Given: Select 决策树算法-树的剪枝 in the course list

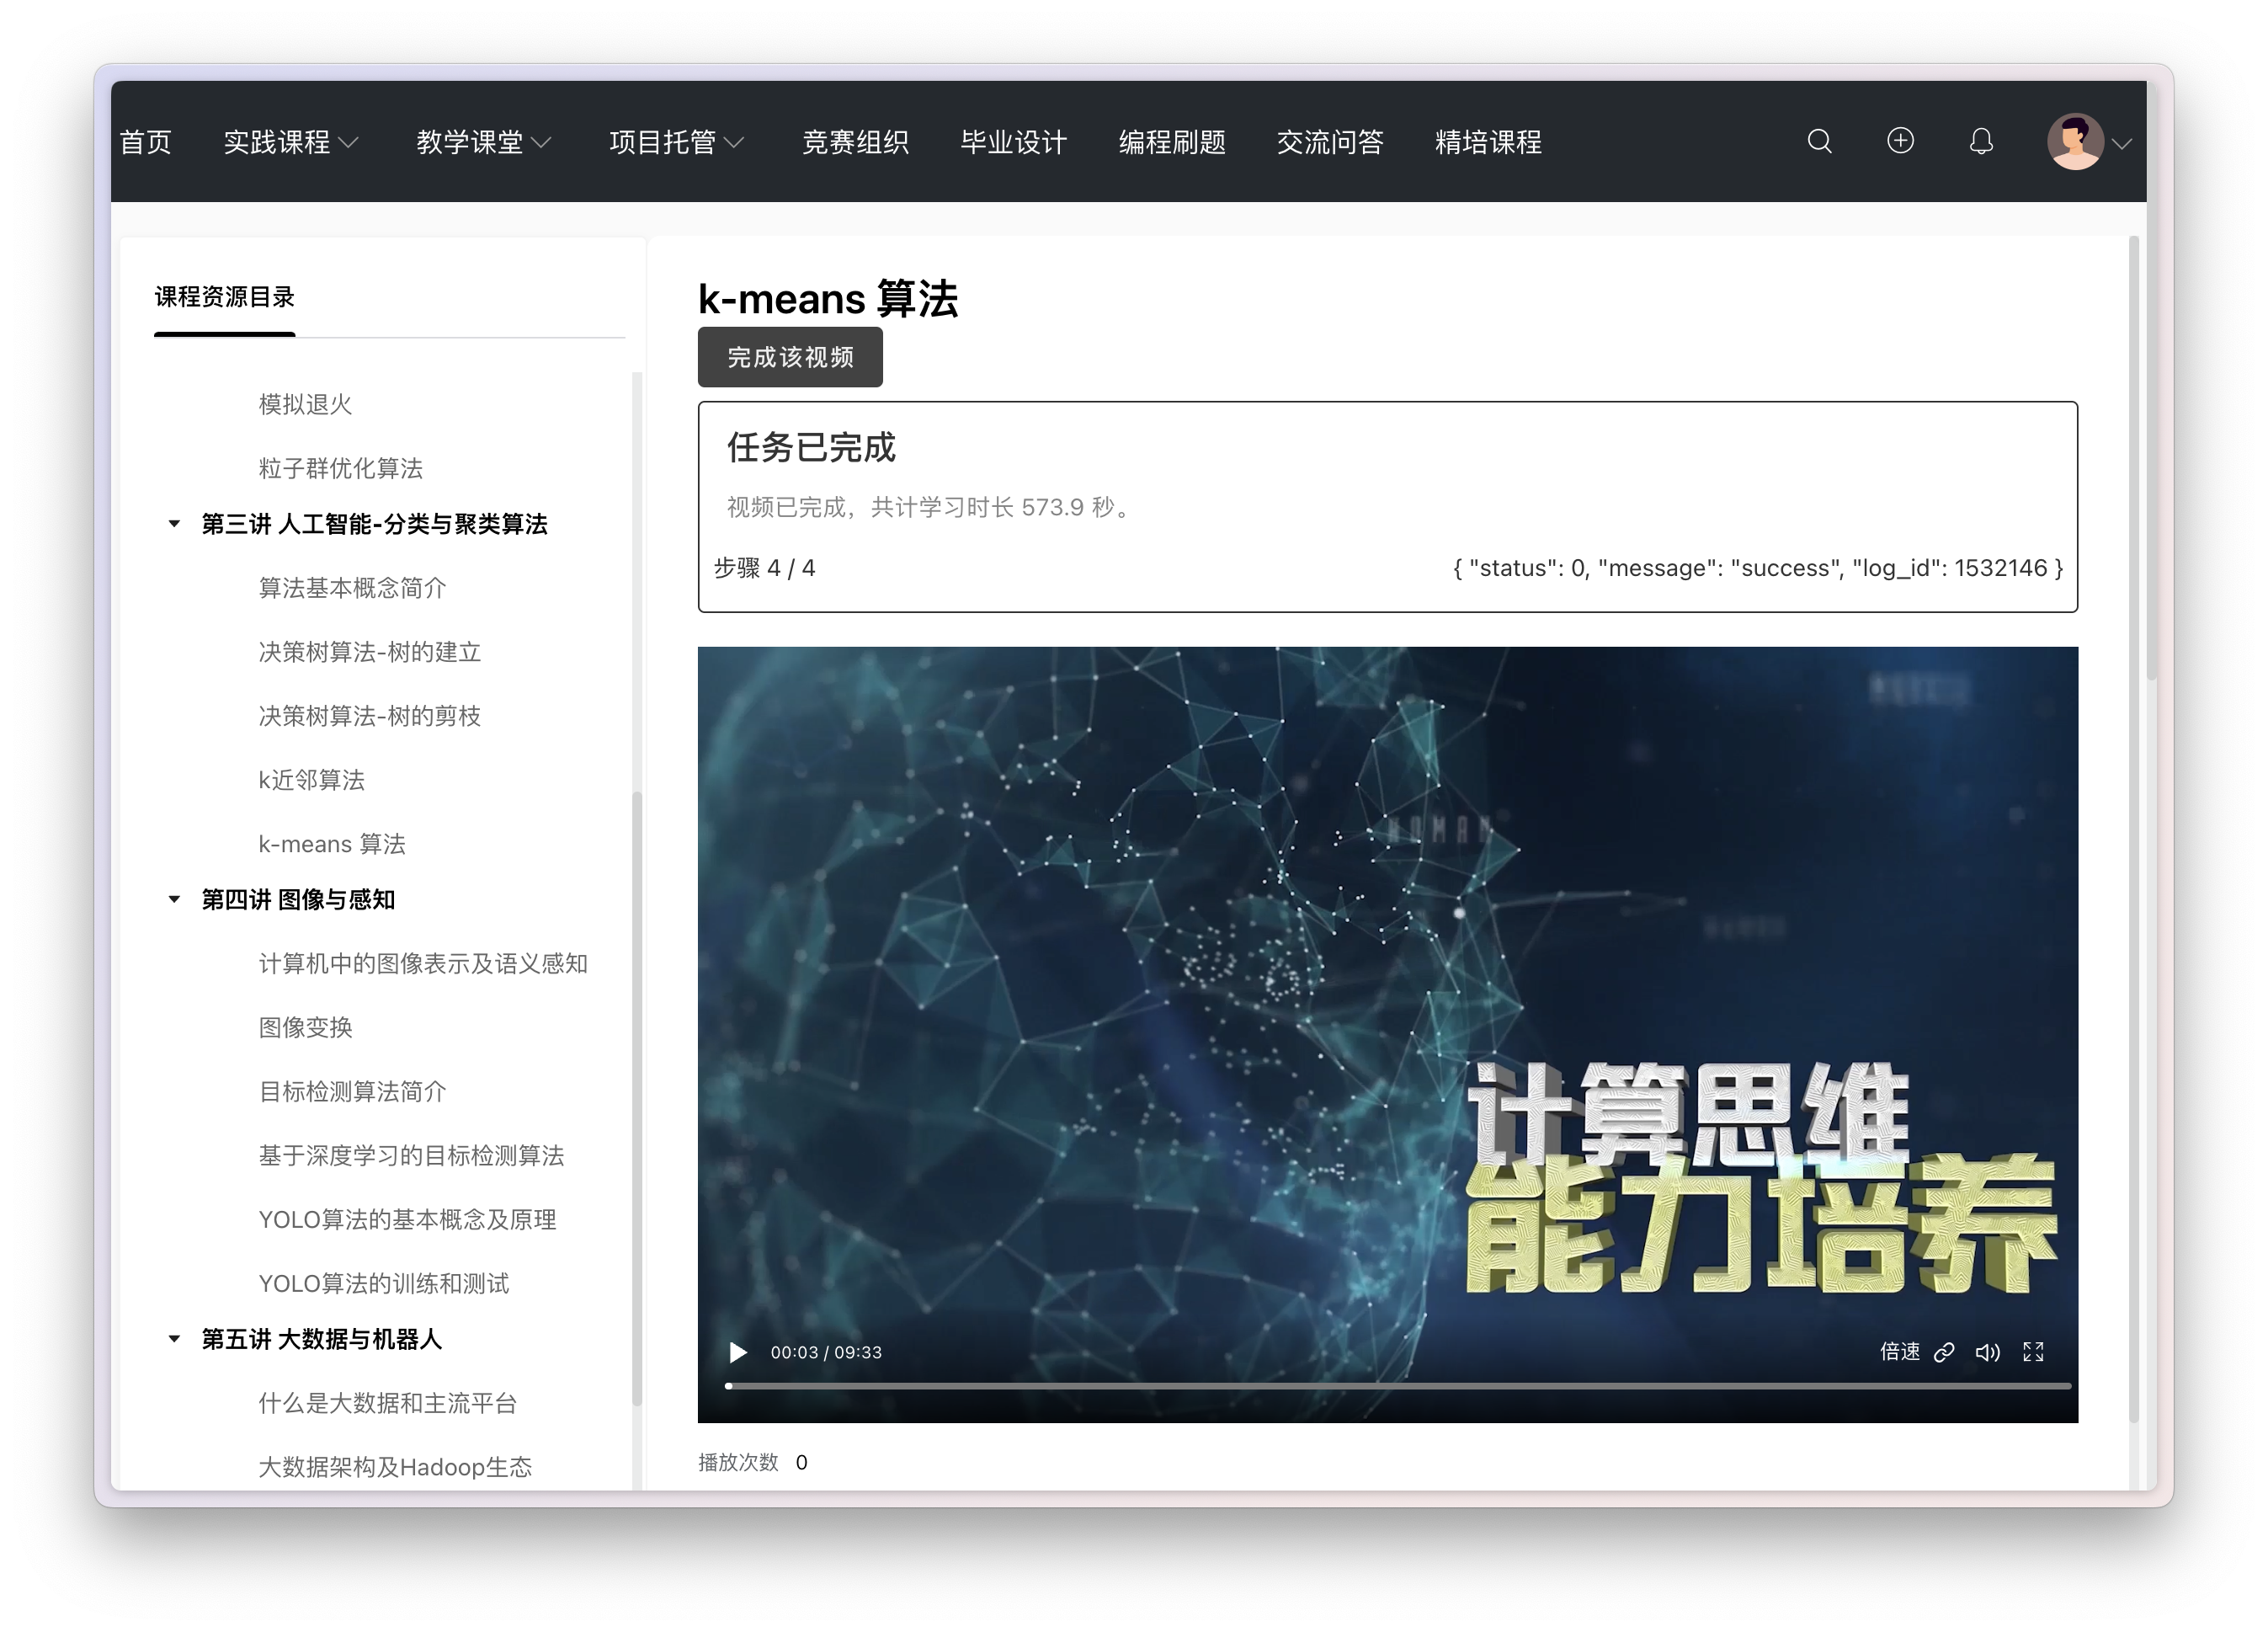Looking at the screenshot, I should [369, 716].
